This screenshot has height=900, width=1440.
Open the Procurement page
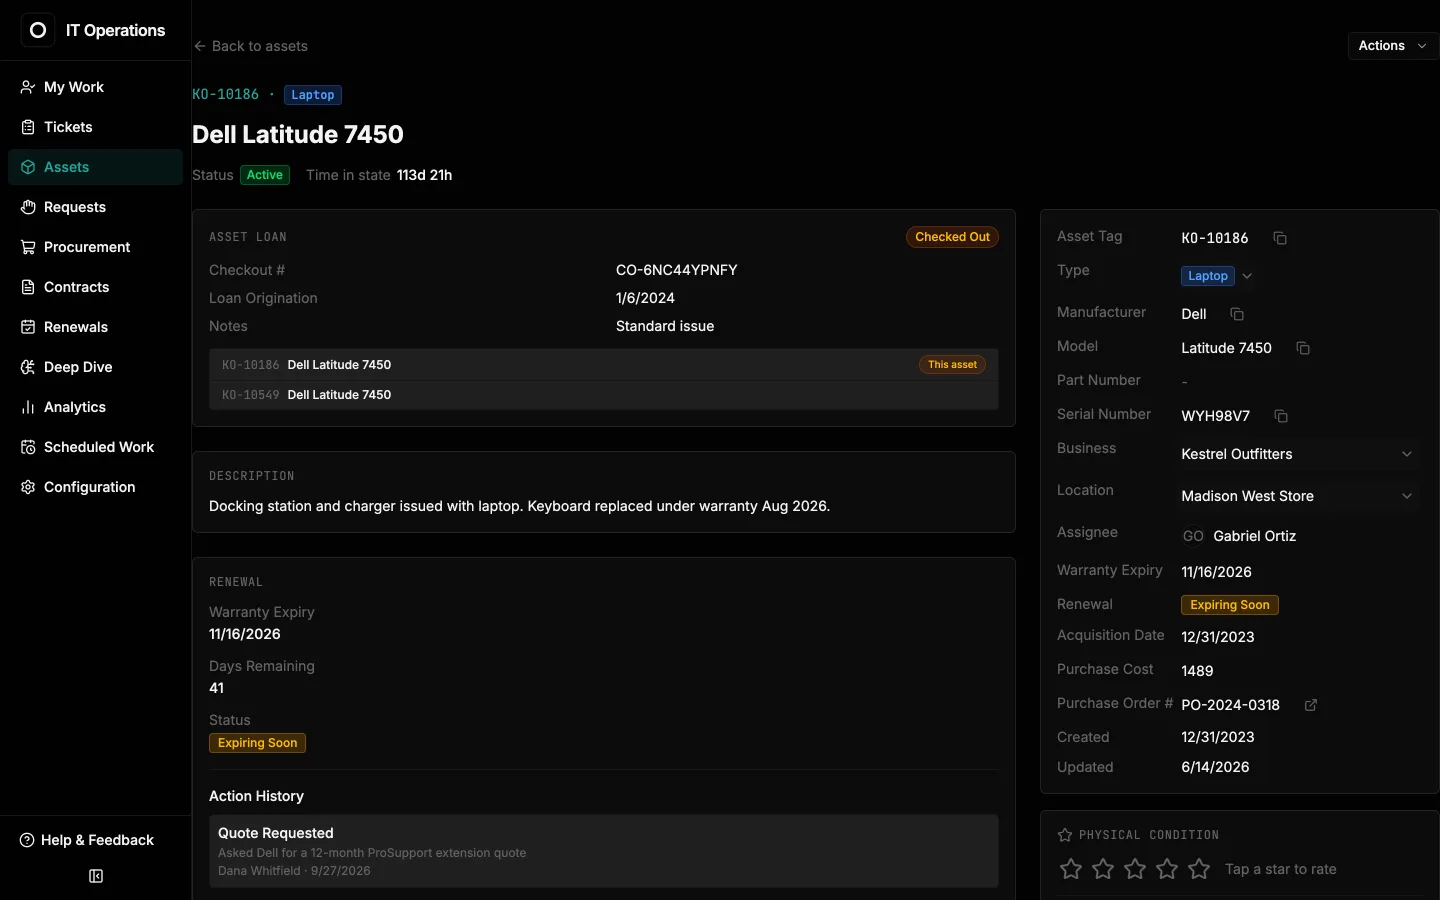tap(95, 247)
